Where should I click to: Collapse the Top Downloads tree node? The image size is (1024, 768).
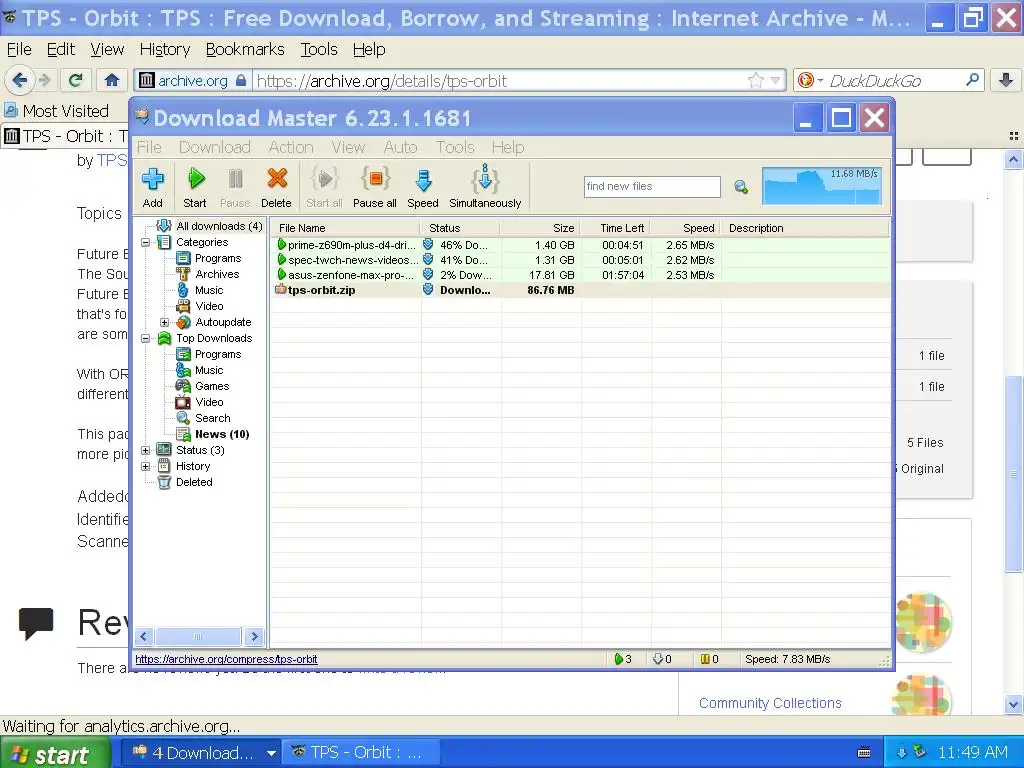146,338
